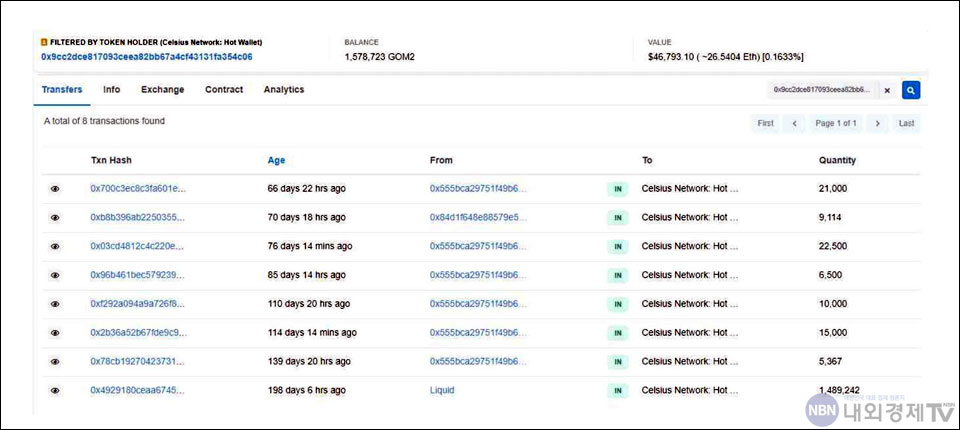Clear the address filter with the X icon
The width and height of the screenshot is (960, 430).
886,90
